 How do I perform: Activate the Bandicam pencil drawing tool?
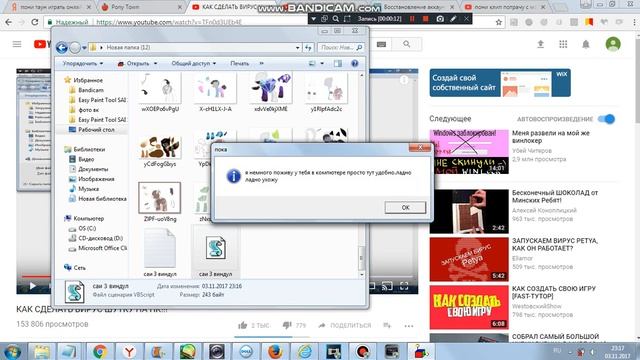coord(453,19)
